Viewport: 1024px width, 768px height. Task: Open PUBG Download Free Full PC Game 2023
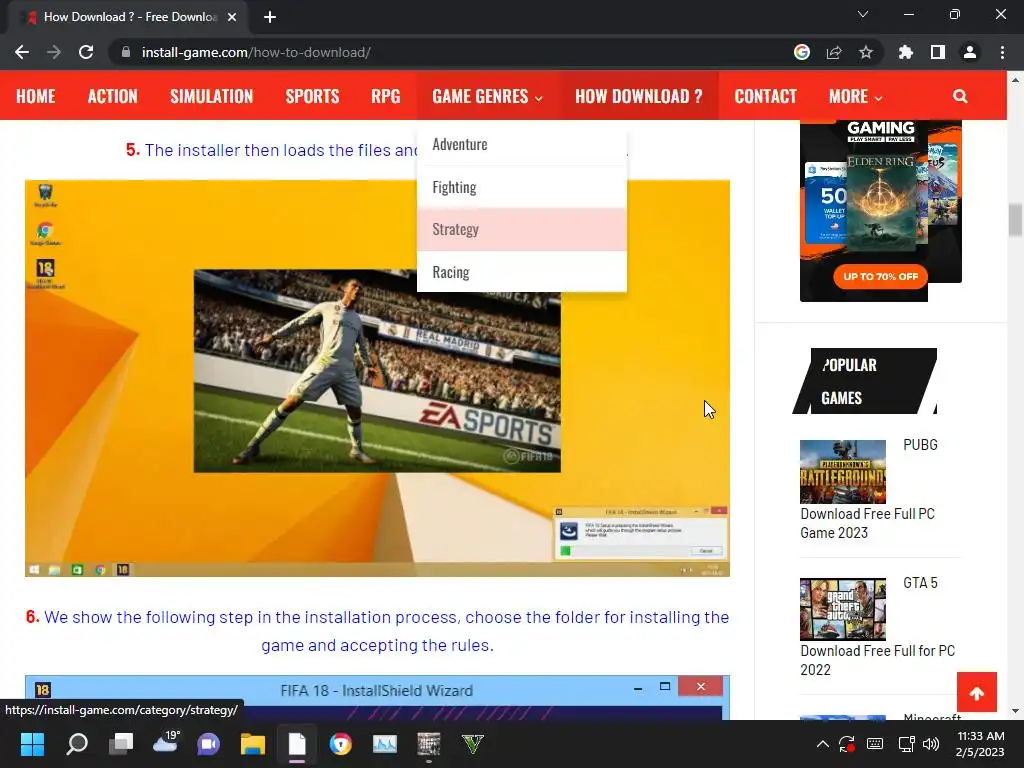coord(867,523)
